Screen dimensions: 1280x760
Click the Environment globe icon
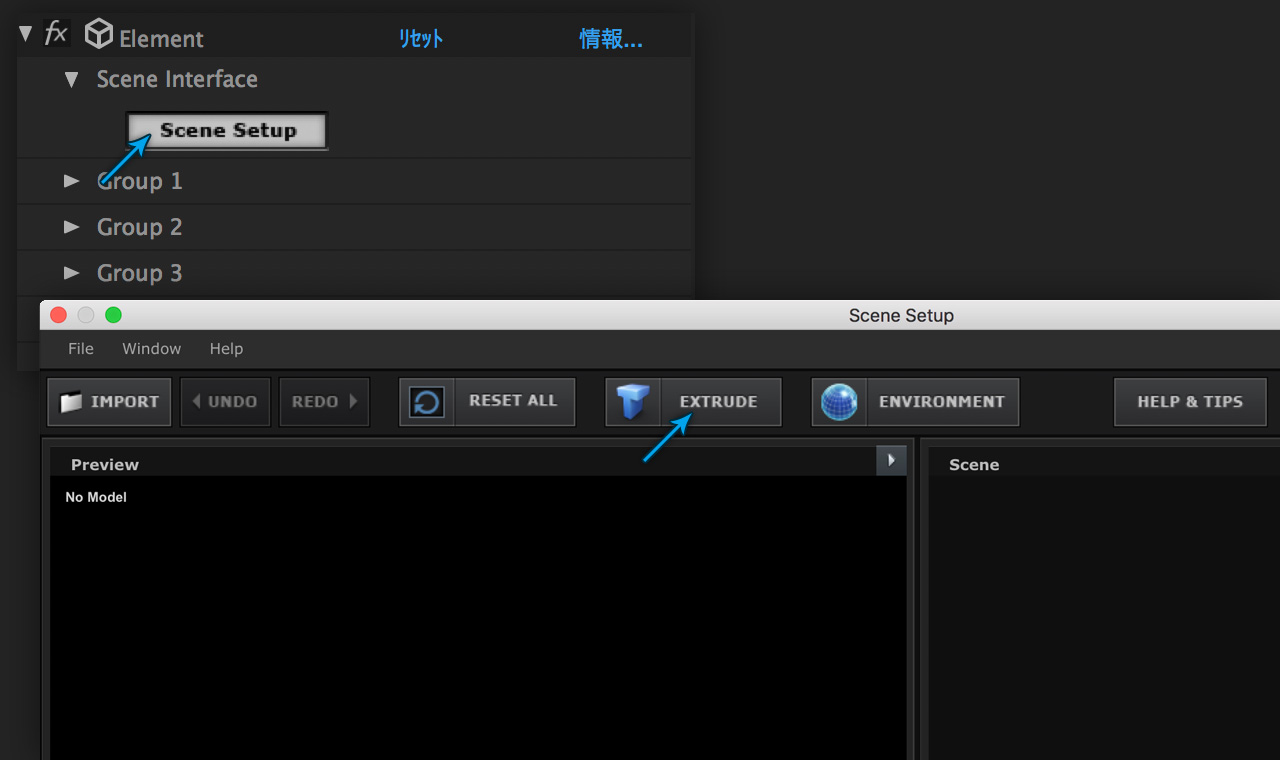point(839,402)
